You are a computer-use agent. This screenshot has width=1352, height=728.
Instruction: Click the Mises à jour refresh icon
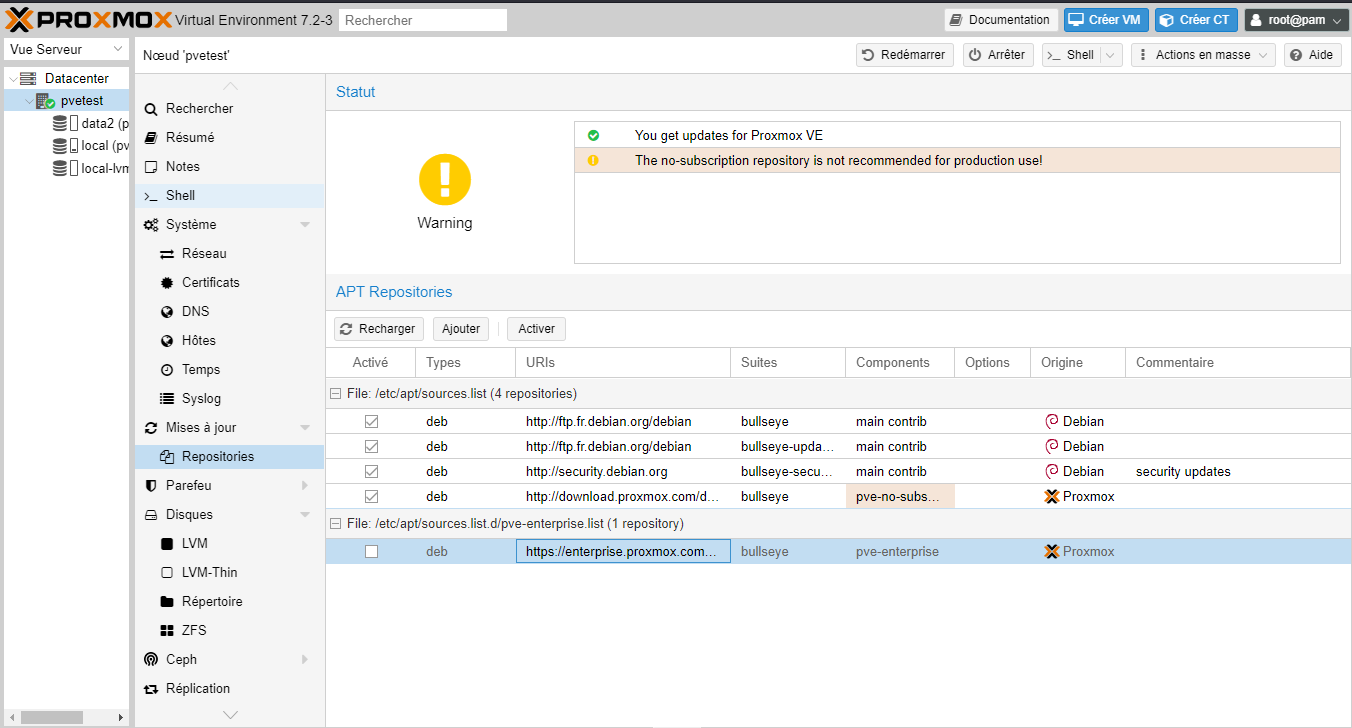(151, 428)
